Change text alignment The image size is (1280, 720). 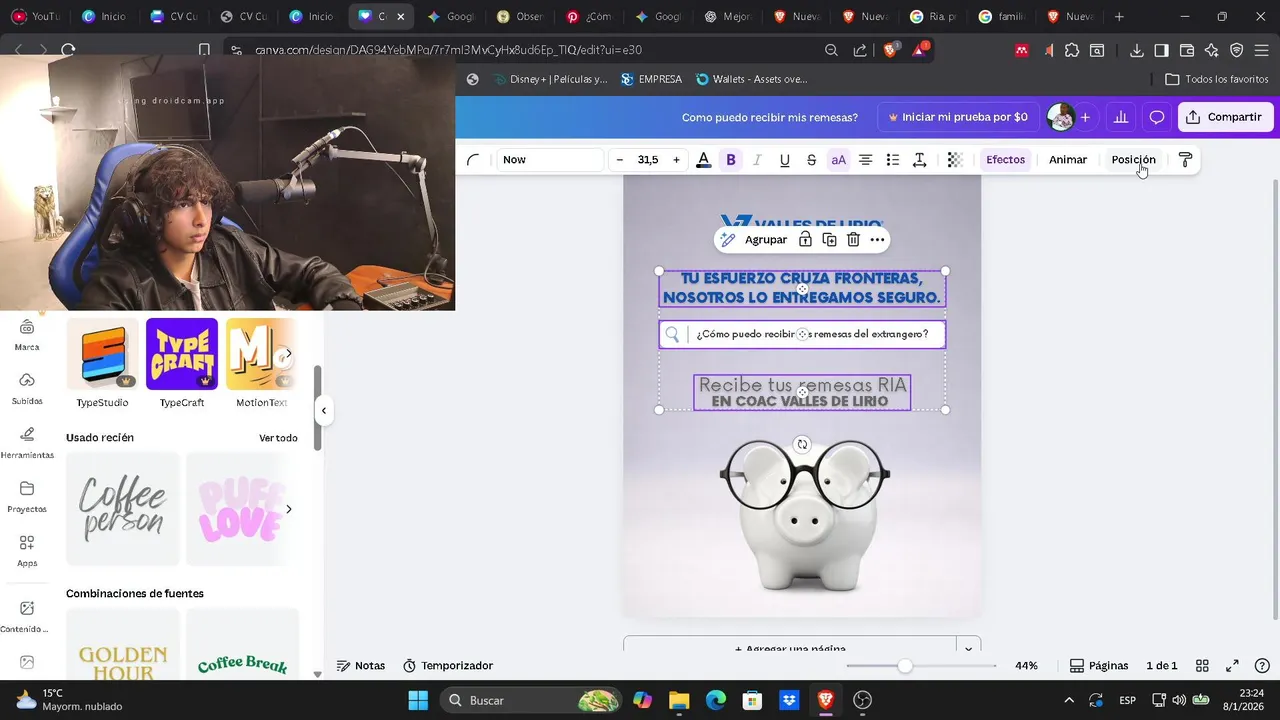click(x=866, y=160)
